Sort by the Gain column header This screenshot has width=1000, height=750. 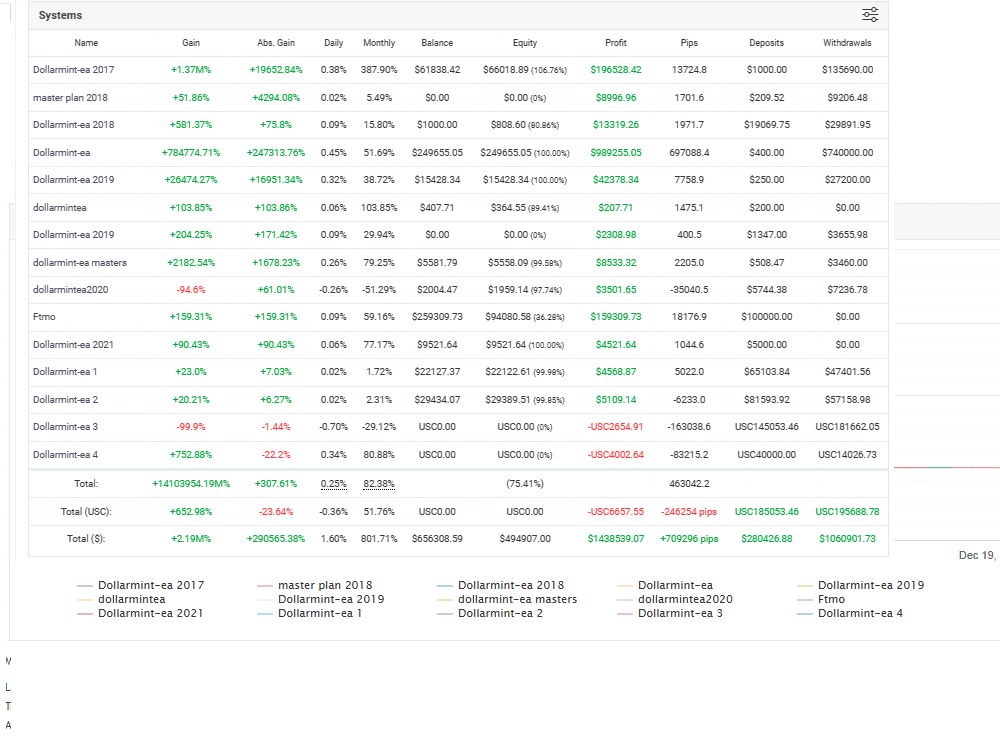[x=191, y=43]
